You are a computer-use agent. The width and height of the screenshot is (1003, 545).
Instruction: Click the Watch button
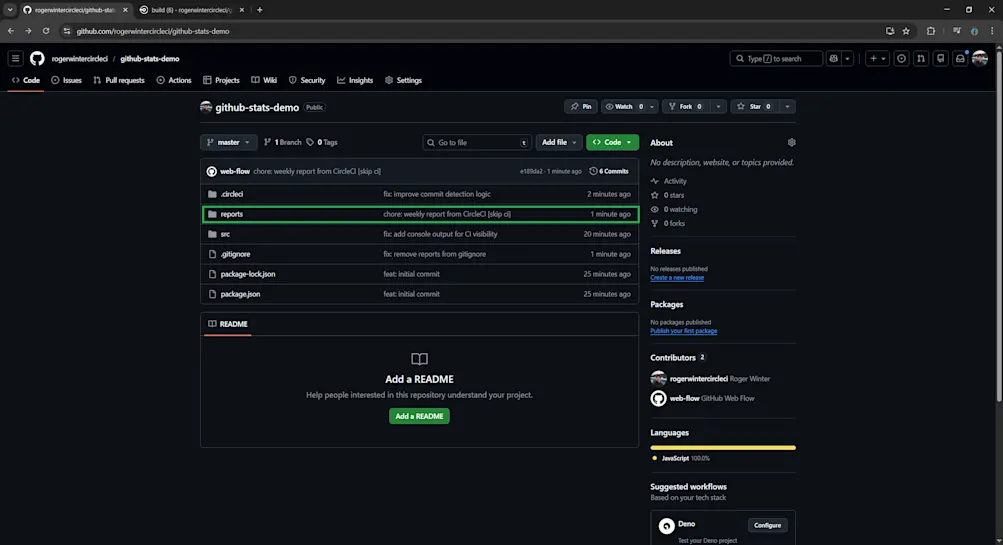[623, 106]
